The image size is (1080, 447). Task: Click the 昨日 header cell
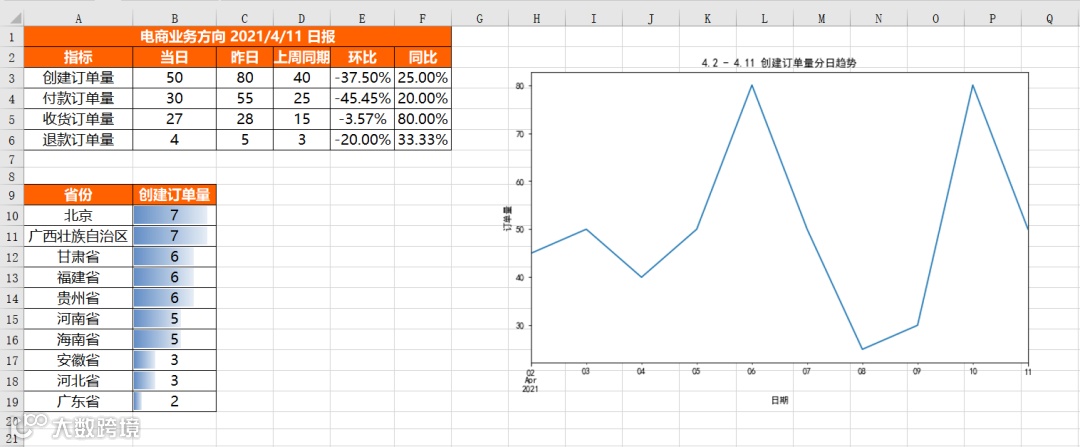(x=245, y=56)
